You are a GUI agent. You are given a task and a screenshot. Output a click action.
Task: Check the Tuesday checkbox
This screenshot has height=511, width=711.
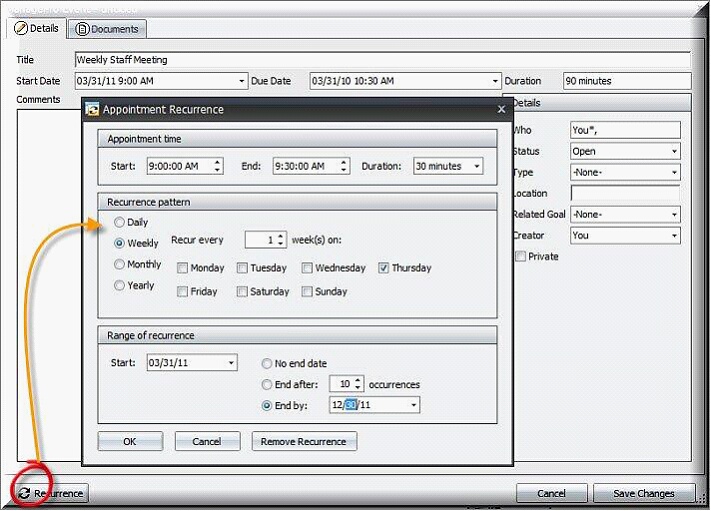(242, 268)
